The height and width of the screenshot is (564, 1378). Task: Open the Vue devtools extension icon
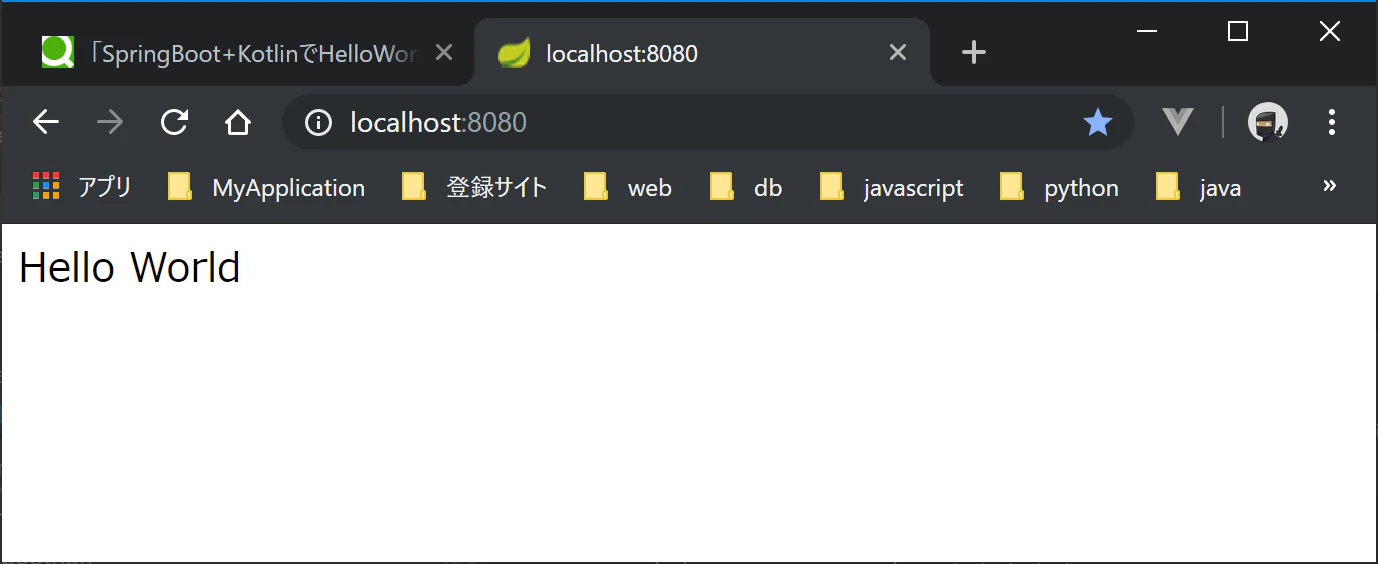coord(1178,122)
